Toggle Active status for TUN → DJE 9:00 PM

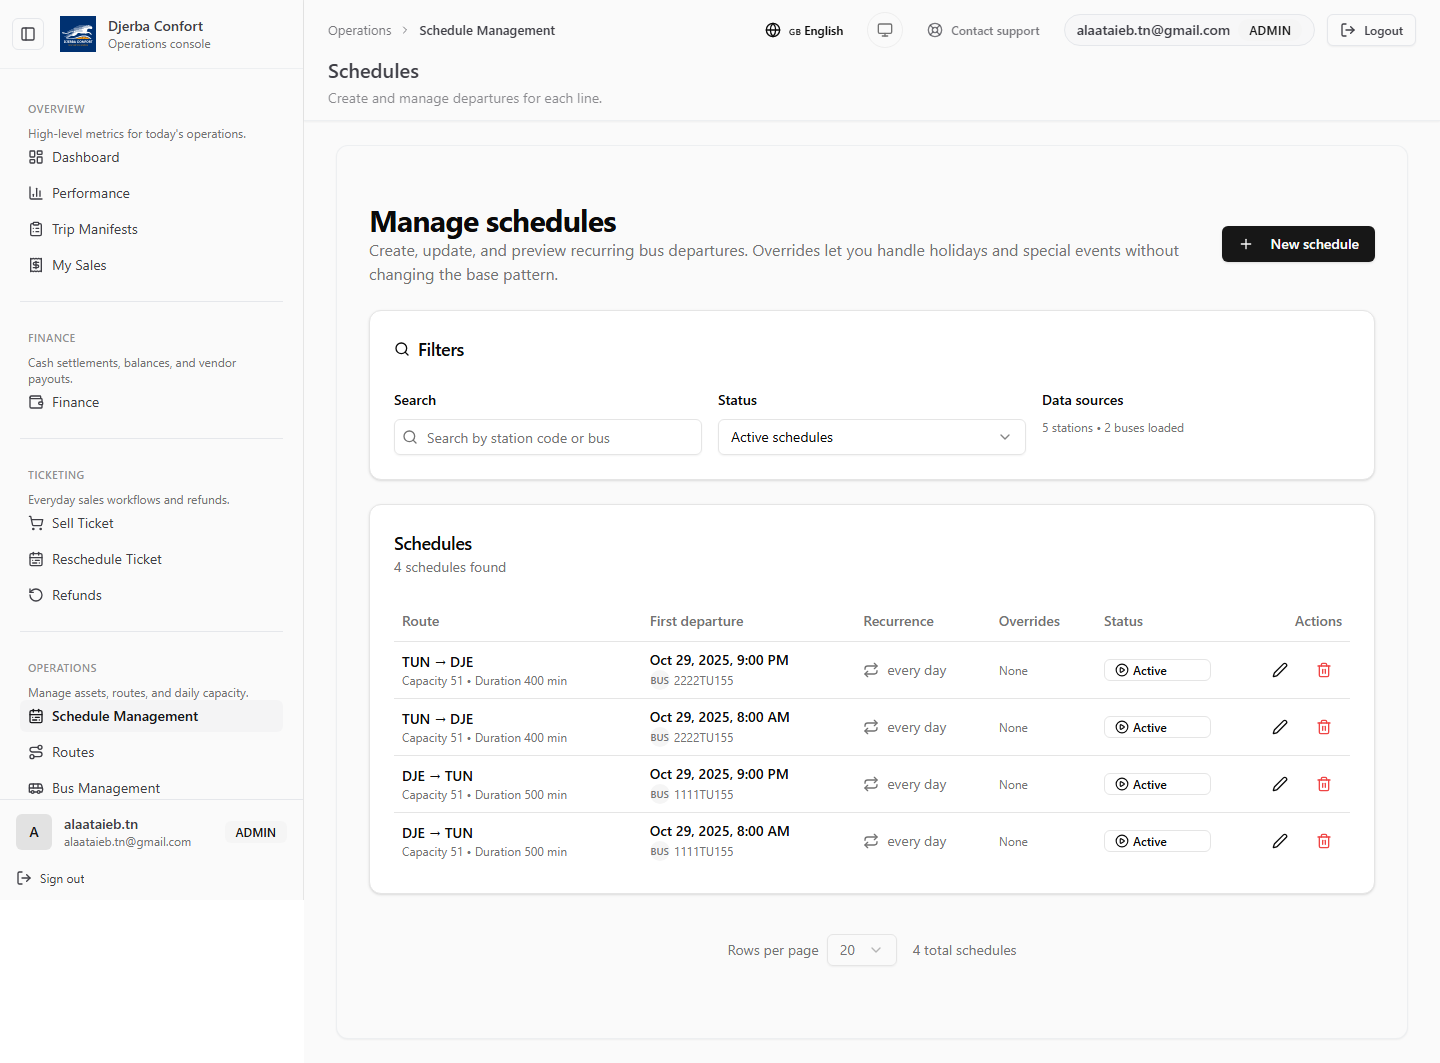coord(1156,670)
